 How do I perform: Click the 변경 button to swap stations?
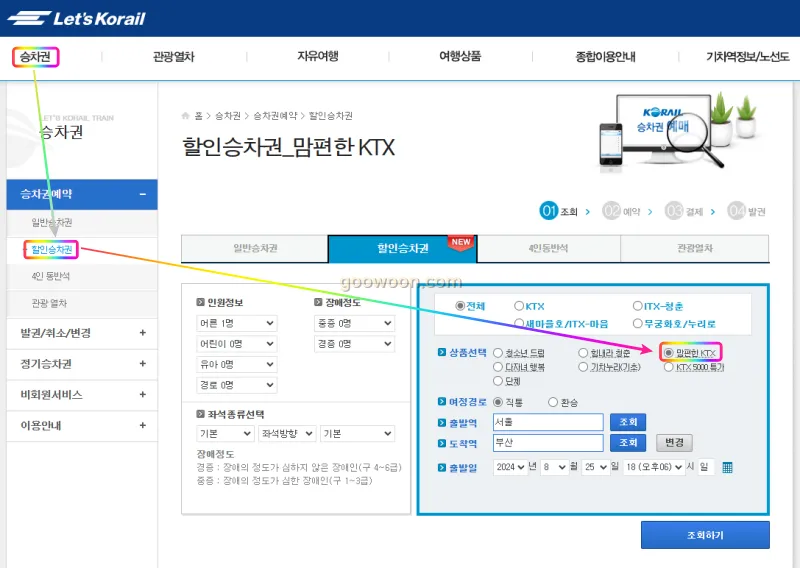(x=674, y=442)
